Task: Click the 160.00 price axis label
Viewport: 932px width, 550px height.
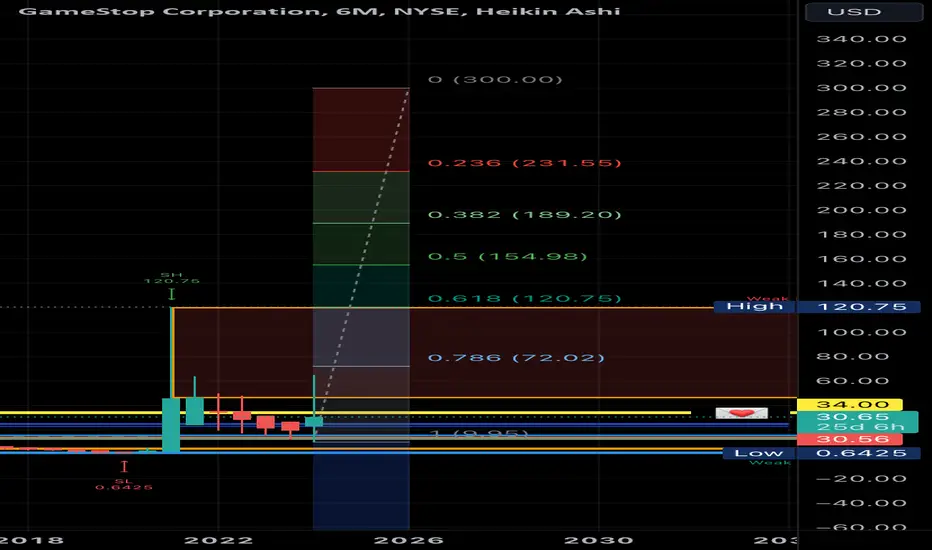Action: tap(861, 259)
